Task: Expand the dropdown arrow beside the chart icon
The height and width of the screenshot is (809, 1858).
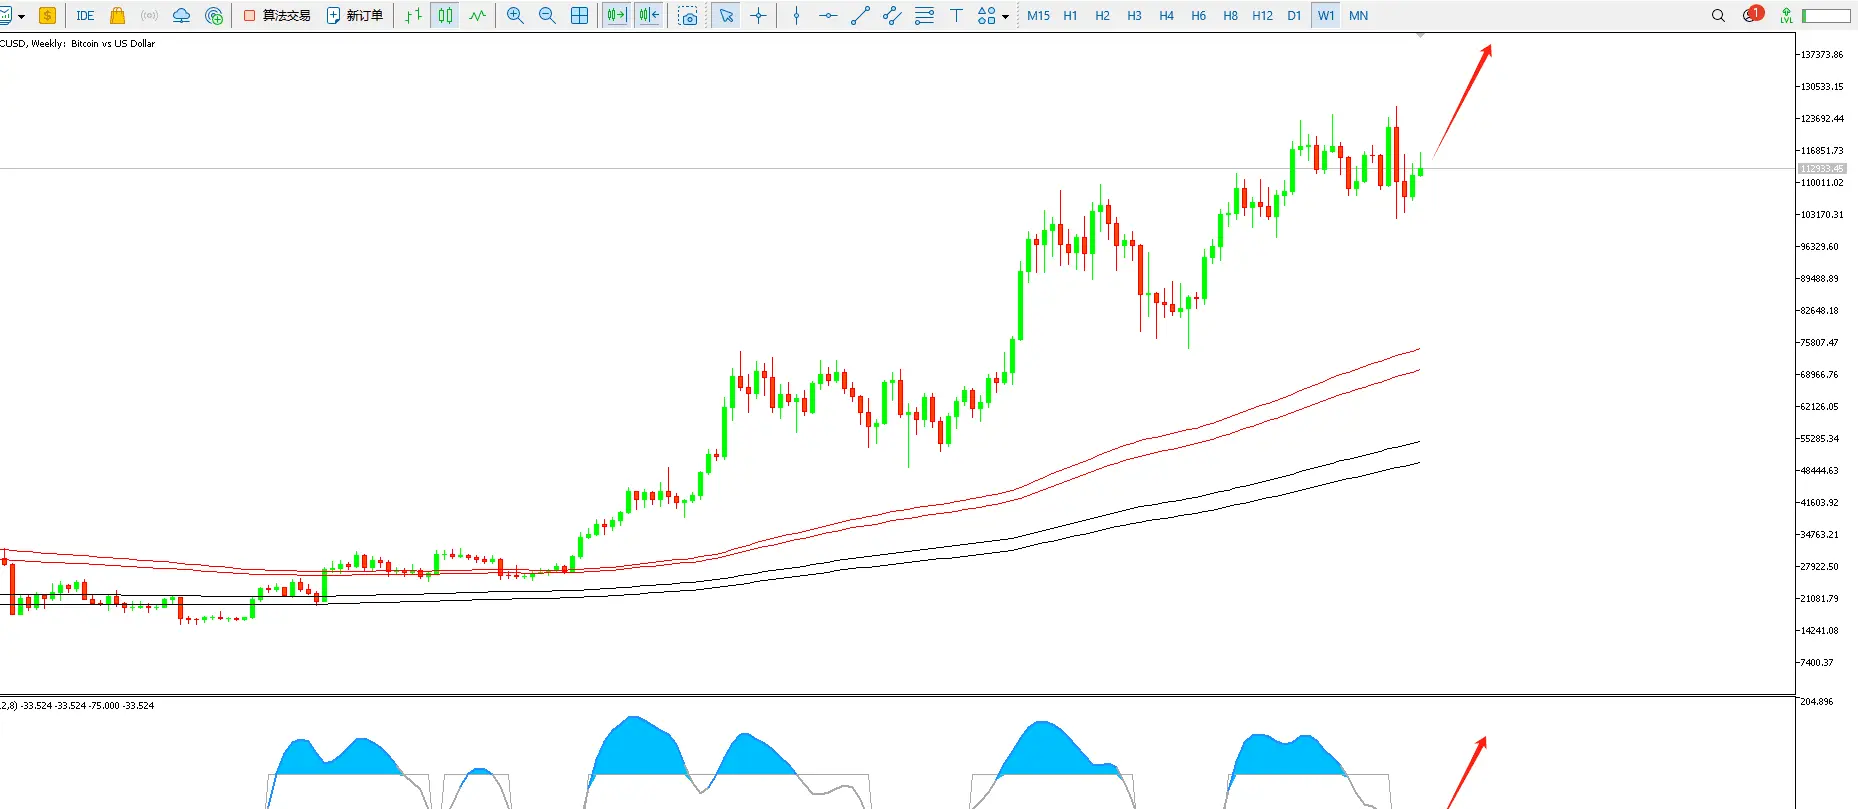Action: (x=21, y=16)
